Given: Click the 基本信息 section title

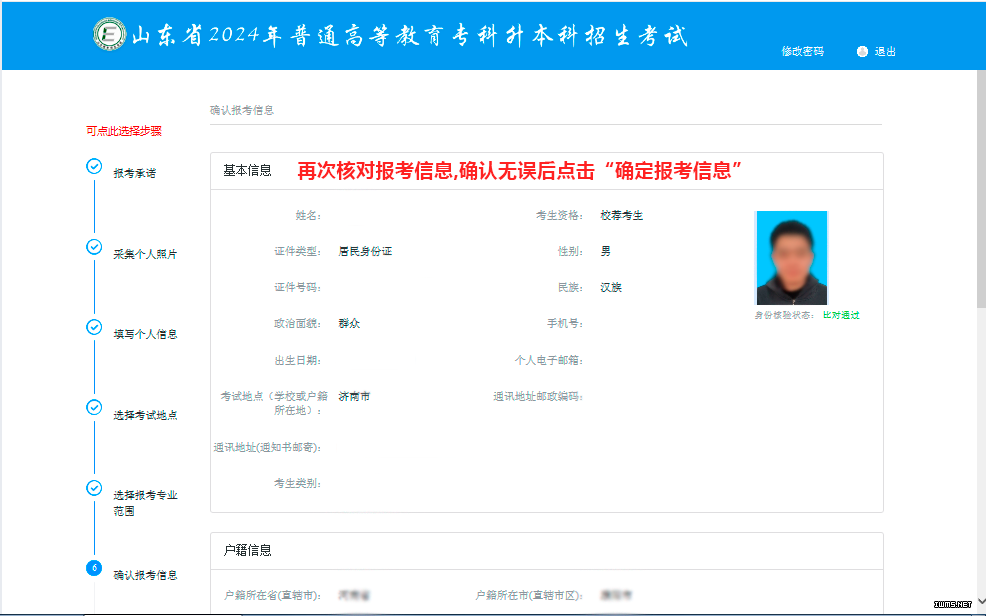Looking at the screenshot, I should [x=248, y=170].
